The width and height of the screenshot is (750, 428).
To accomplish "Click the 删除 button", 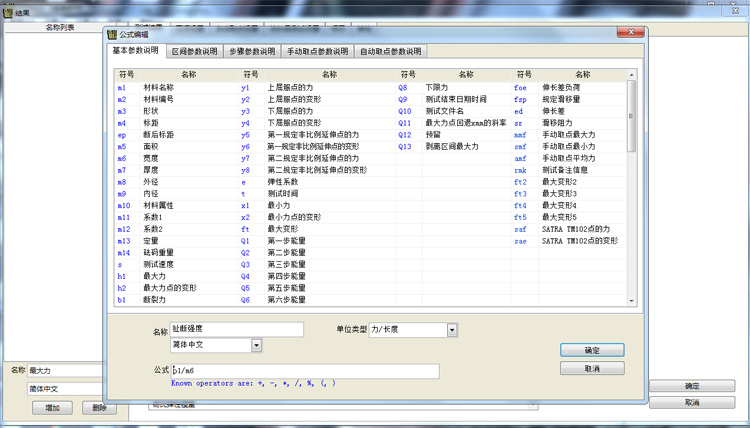I will [98, 407].
